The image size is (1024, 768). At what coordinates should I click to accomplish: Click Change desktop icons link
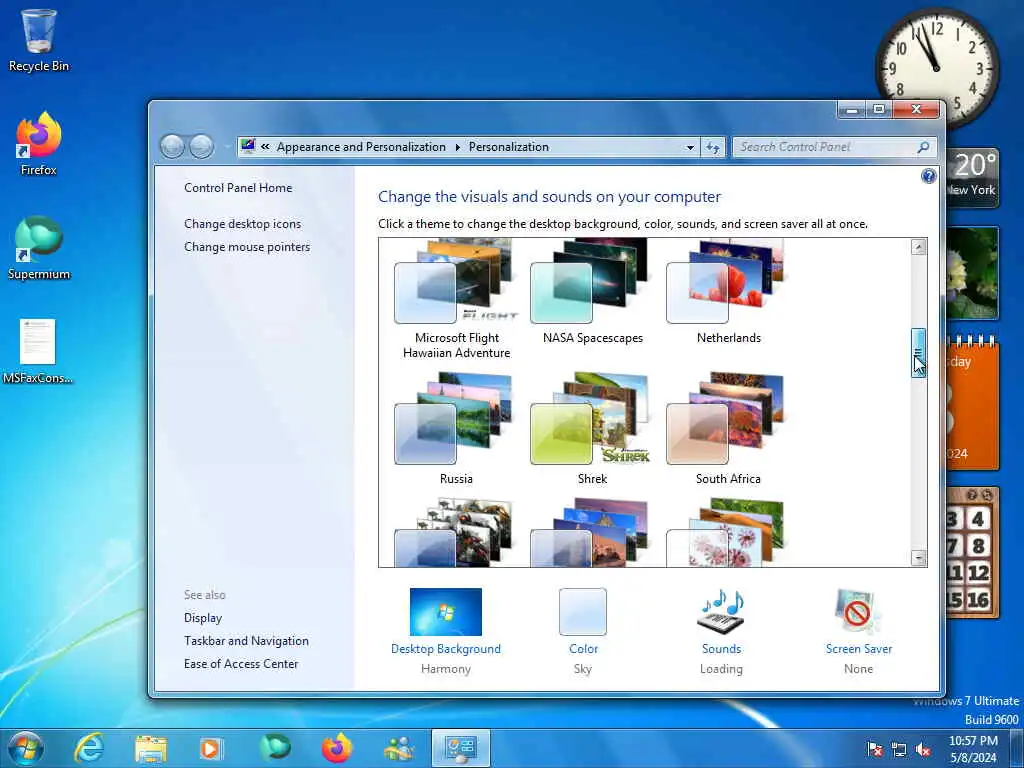pyautogui.click(x=242, y=223)
